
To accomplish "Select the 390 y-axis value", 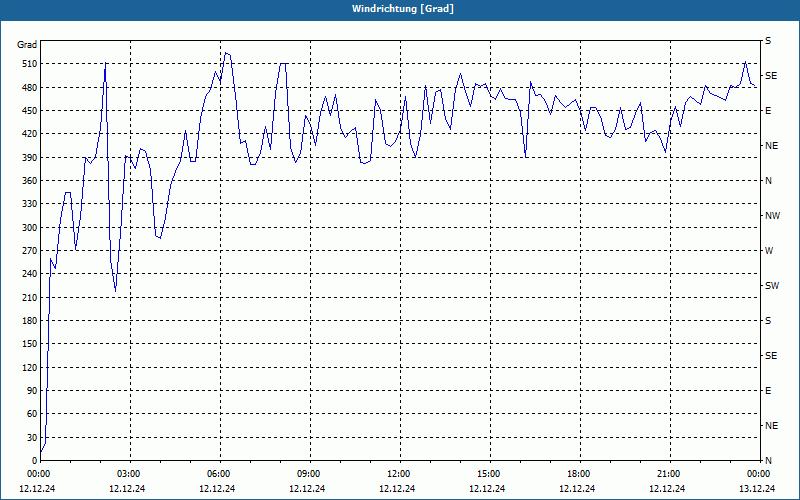I will point(30,158).
